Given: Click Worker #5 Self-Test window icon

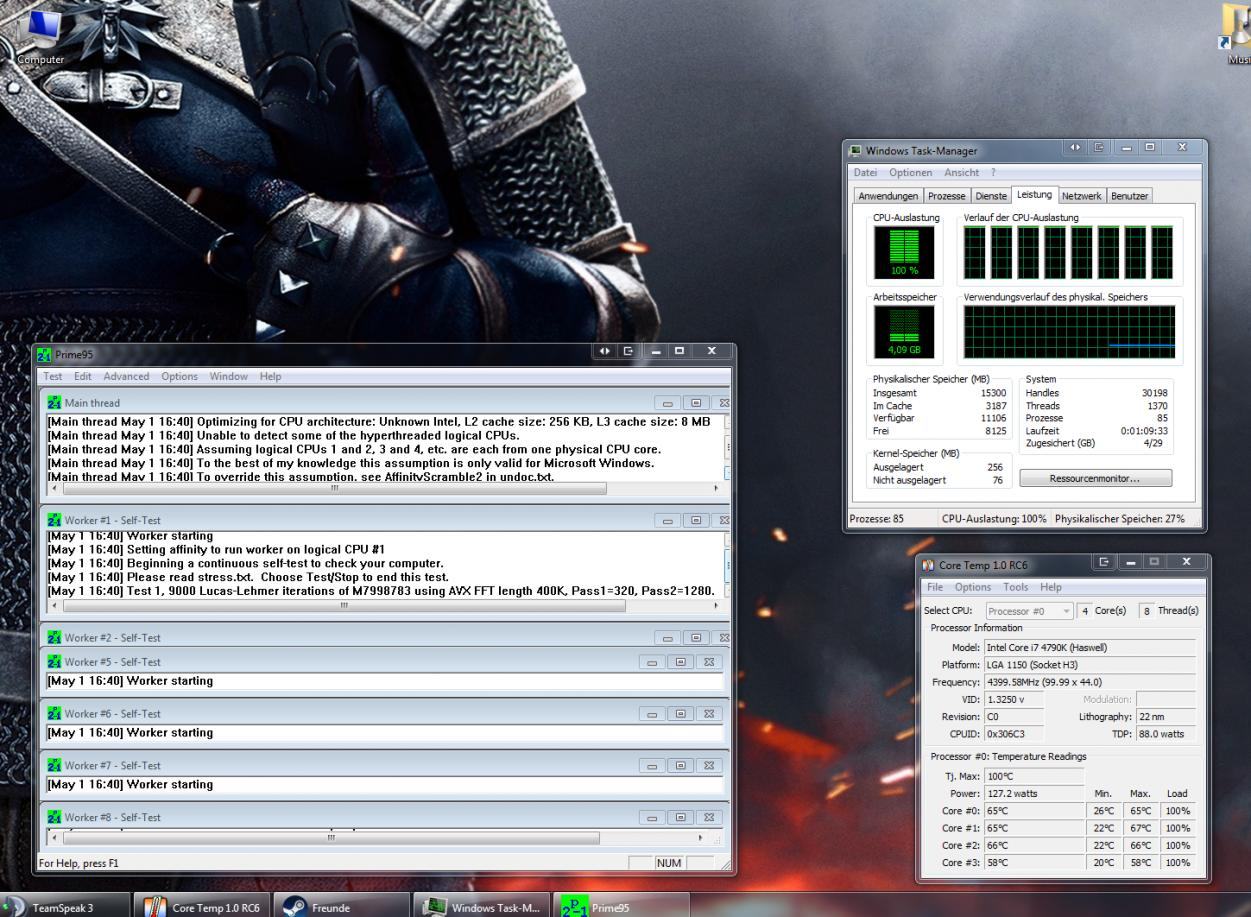Looking at the screenshot, I should 54,661.
